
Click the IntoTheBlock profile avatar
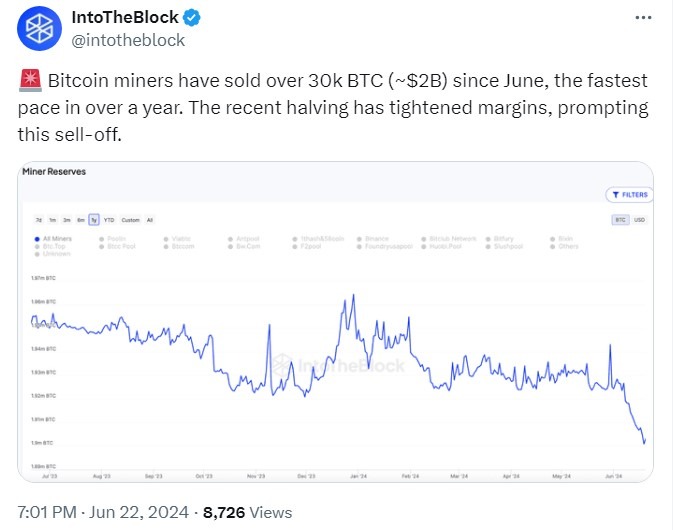(x=39, y=28)
